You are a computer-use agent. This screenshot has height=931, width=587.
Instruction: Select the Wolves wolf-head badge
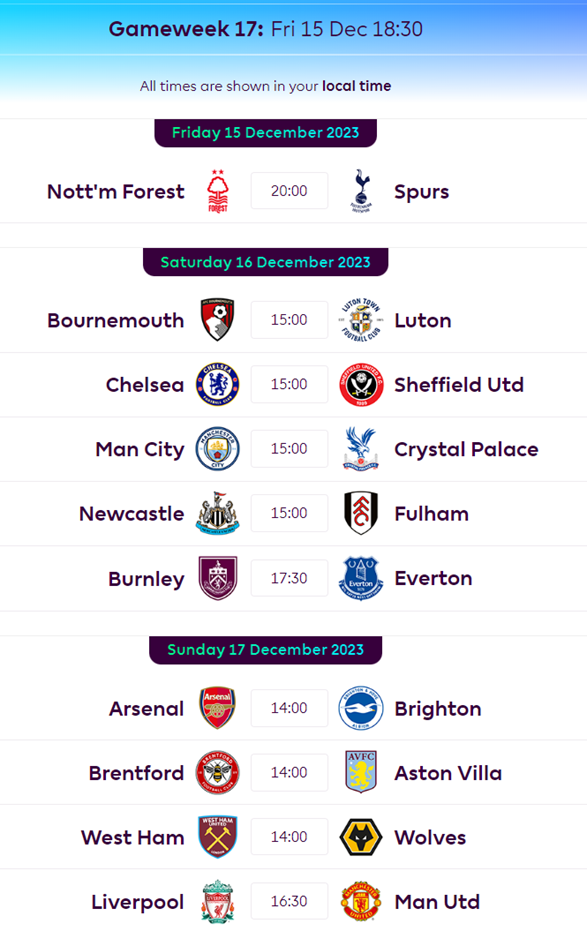point(361,837)
